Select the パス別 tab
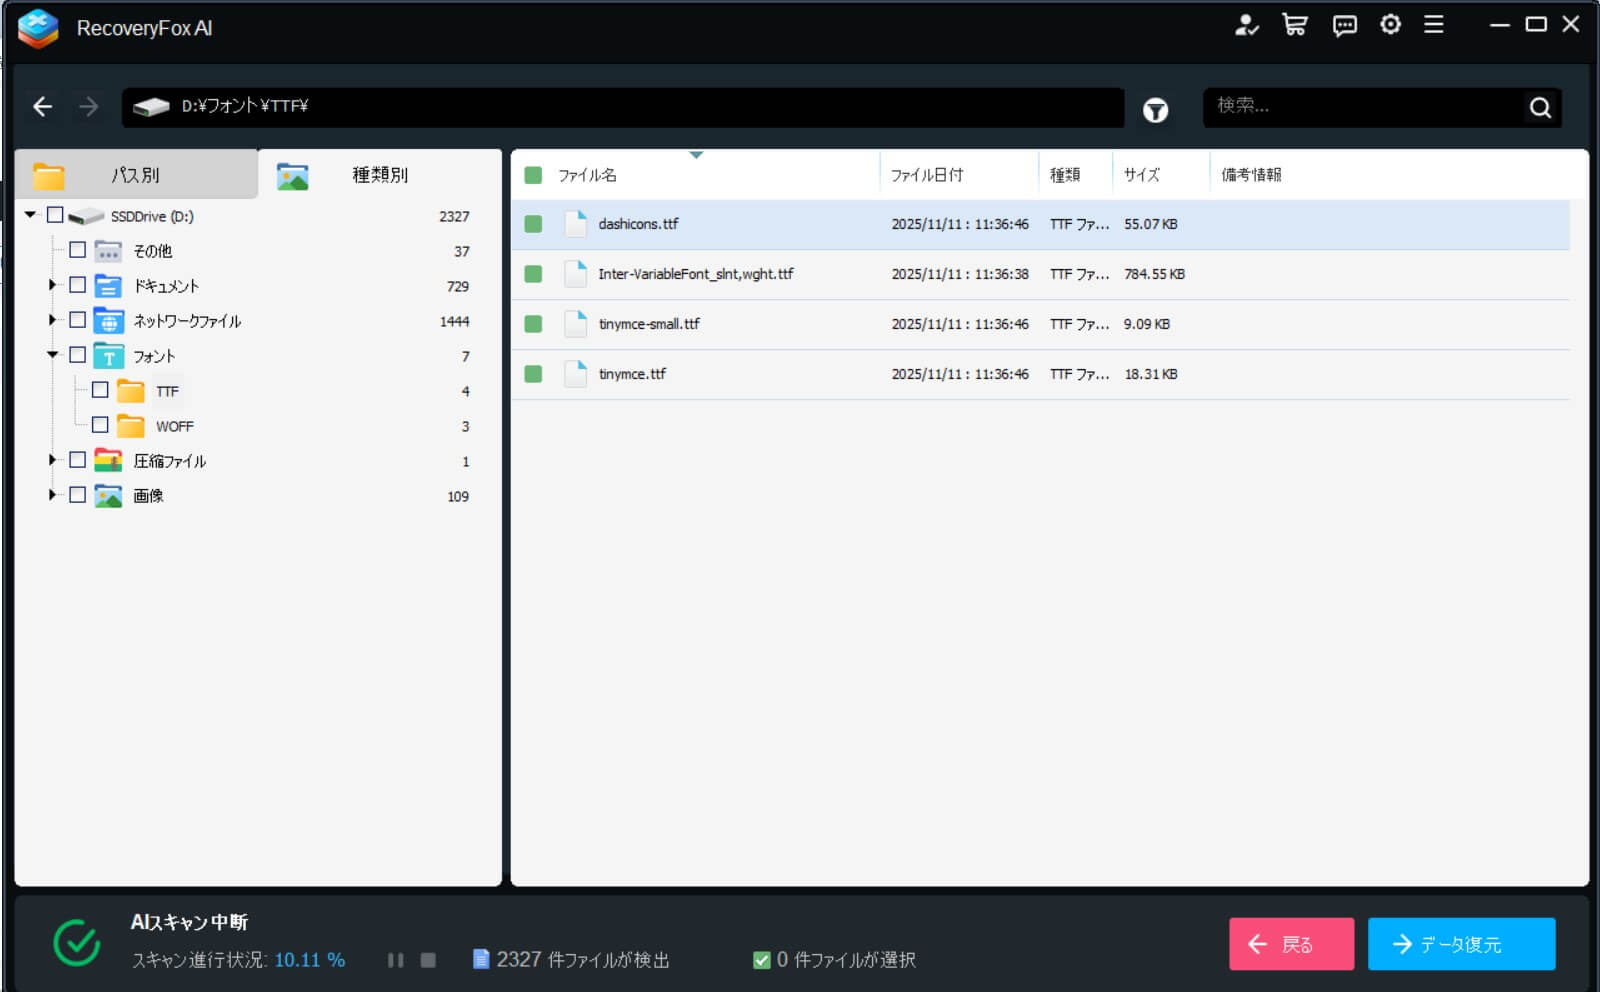1600x992 pixels. (x=135, y=175)
